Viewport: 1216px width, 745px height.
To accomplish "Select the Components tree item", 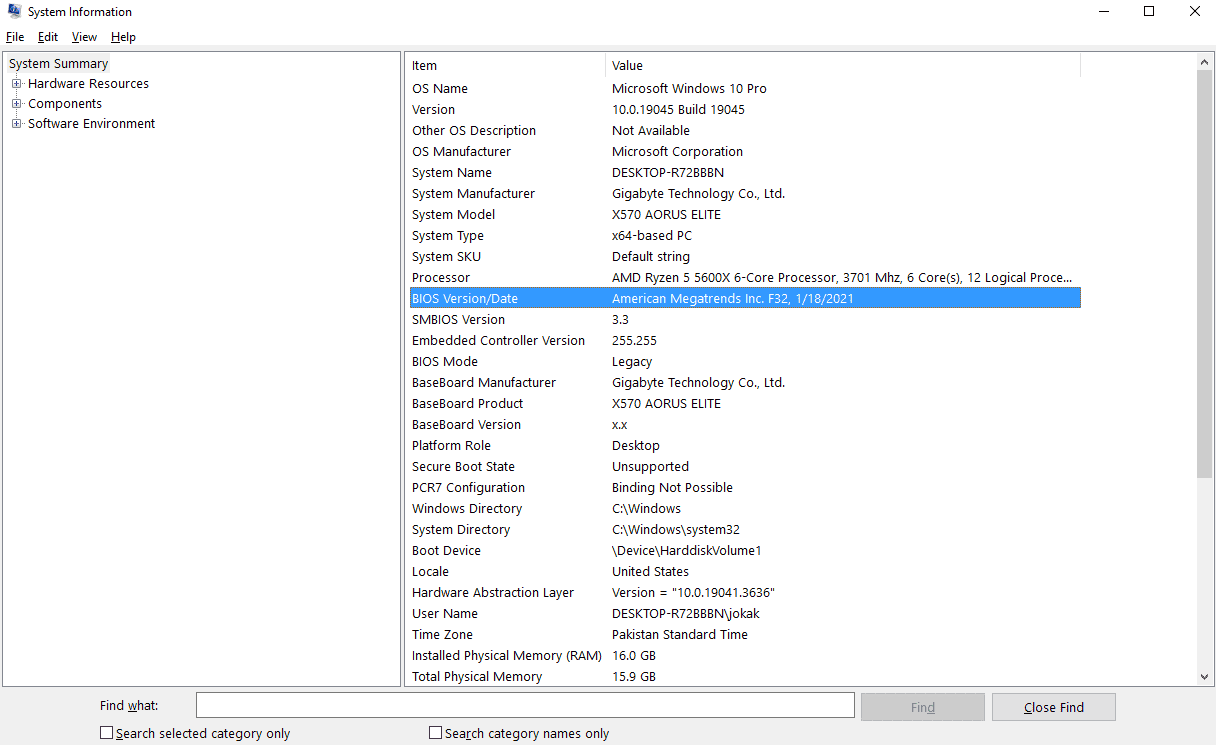I will point(65,104).
